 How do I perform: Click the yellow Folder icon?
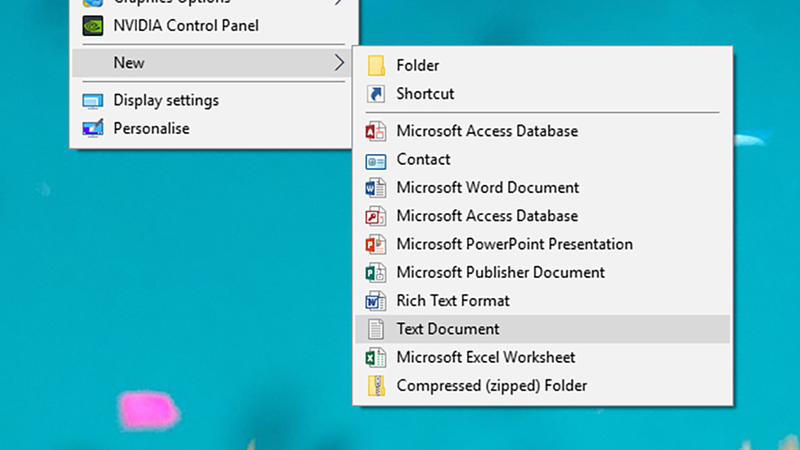376,66
